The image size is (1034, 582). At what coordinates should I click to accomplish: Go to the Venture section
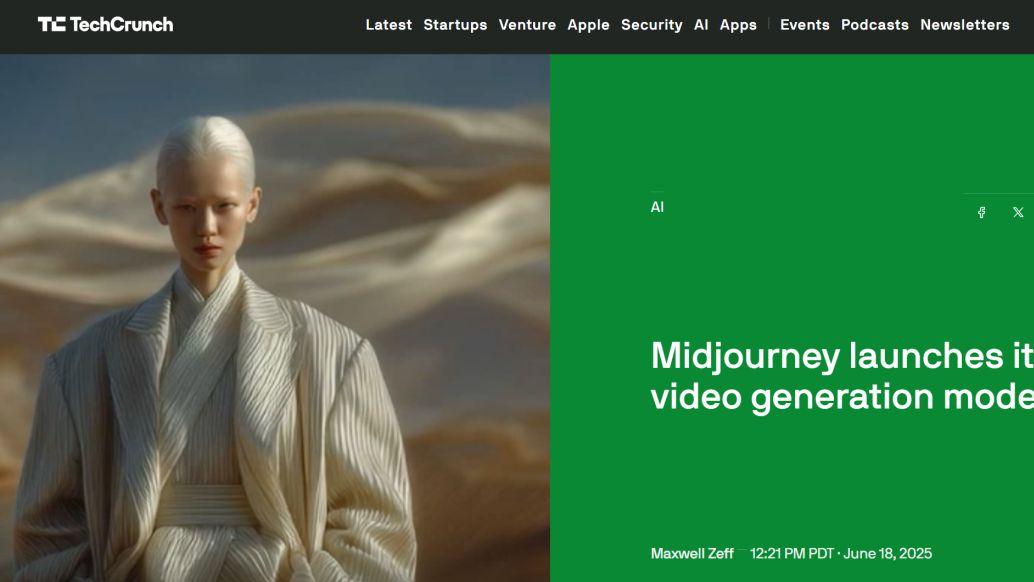point(527,24)
